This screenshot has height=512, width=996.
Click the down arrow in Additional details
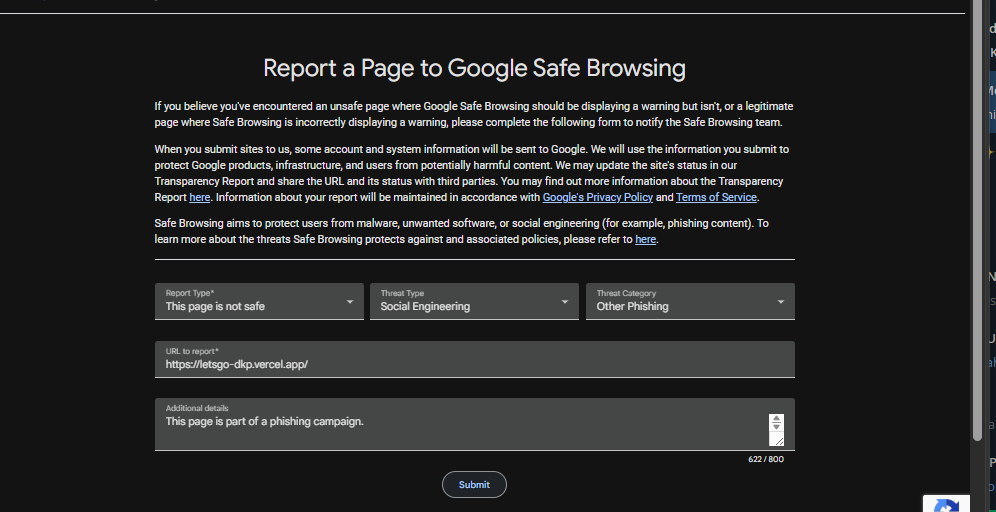click(776, 427)
